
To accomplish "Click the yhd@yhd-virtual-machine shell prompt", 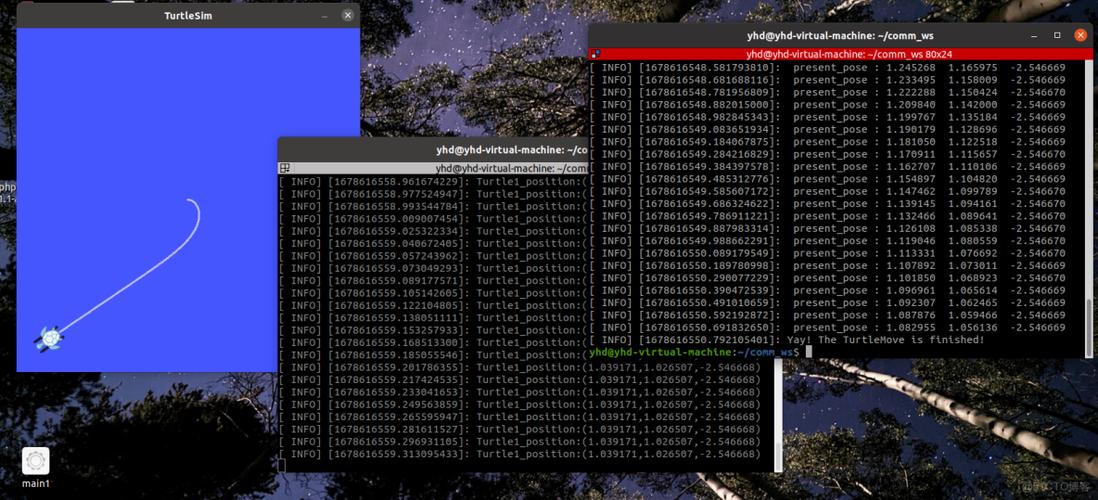I will 694,352.
